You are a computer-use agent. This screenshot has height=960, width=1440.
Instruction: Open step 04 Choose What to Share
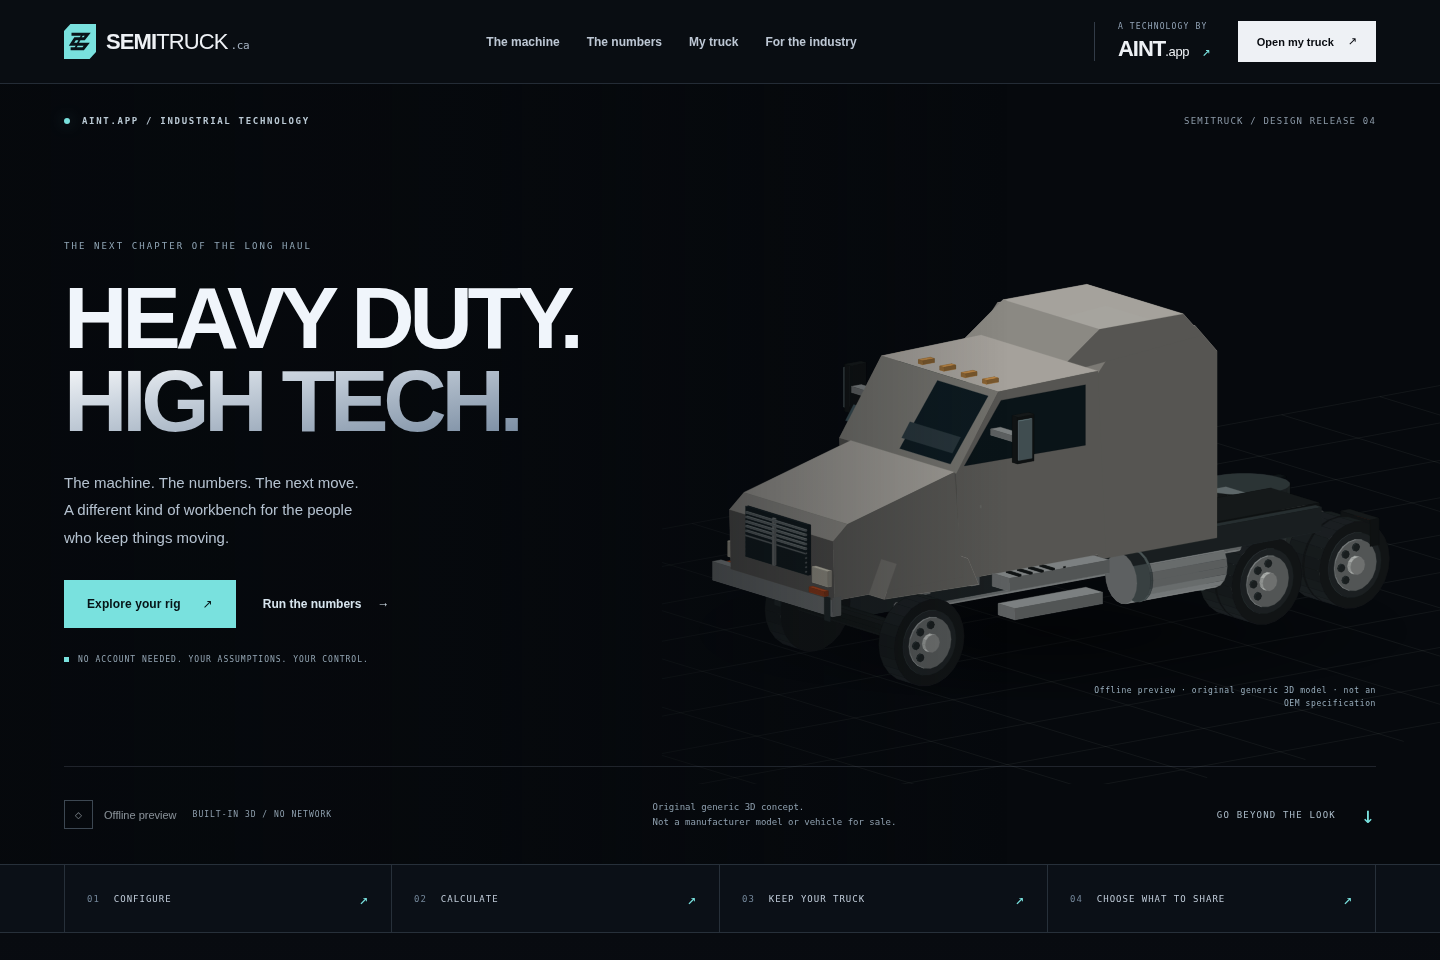(1211, 899)
